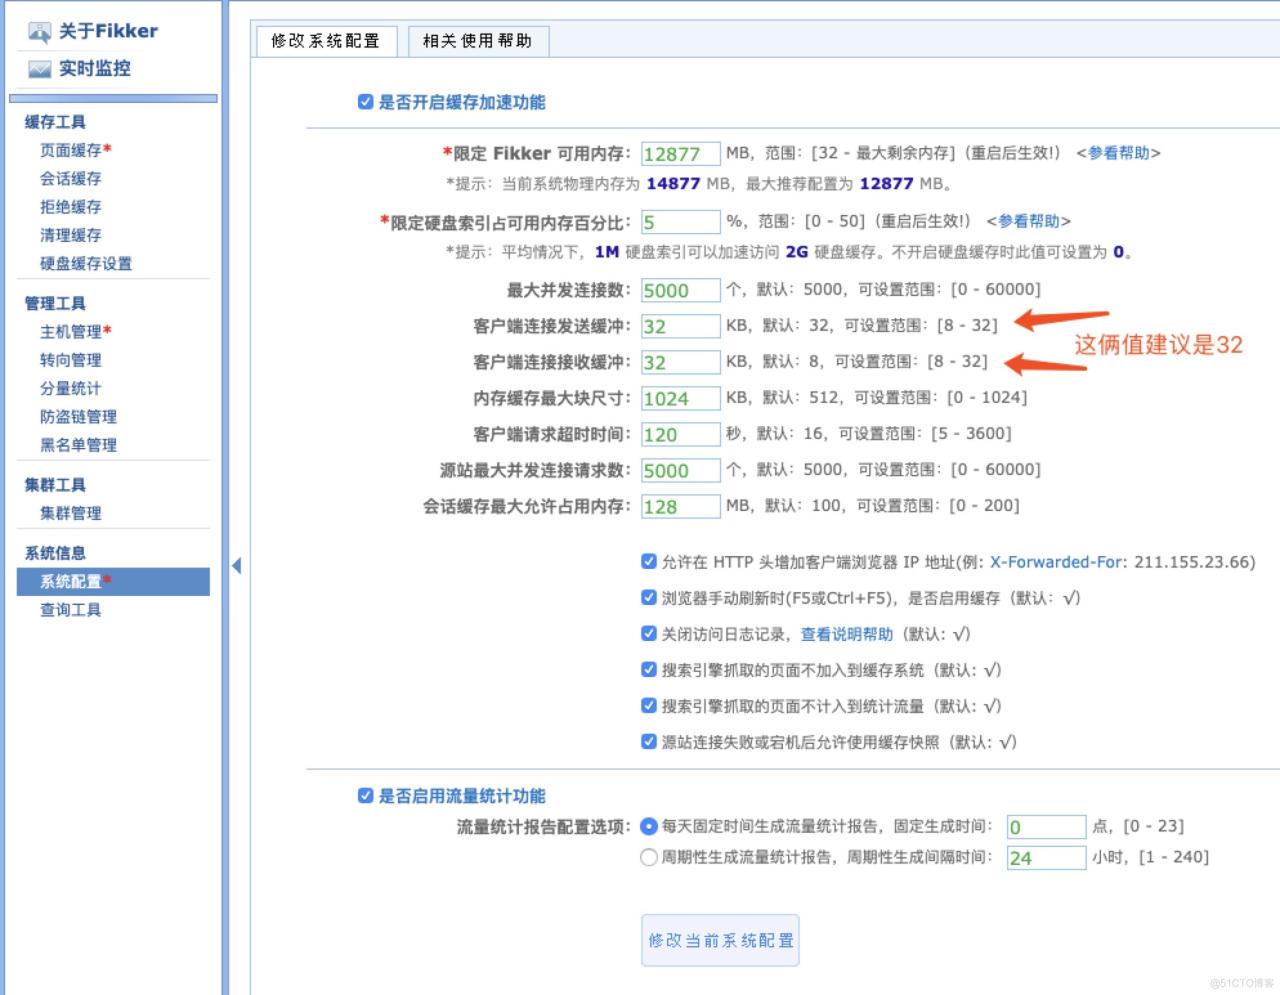Toggle the X-Forwarded-For HTTP header checkbox
The height and width of the screenshot is (995, 1280).
[x=649, y=562]
